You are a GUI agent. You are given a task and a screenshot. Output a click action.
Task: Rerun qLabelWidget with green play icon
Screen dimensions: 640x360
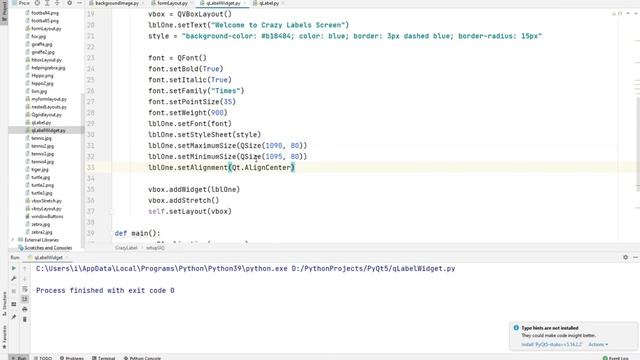(13, 268)
